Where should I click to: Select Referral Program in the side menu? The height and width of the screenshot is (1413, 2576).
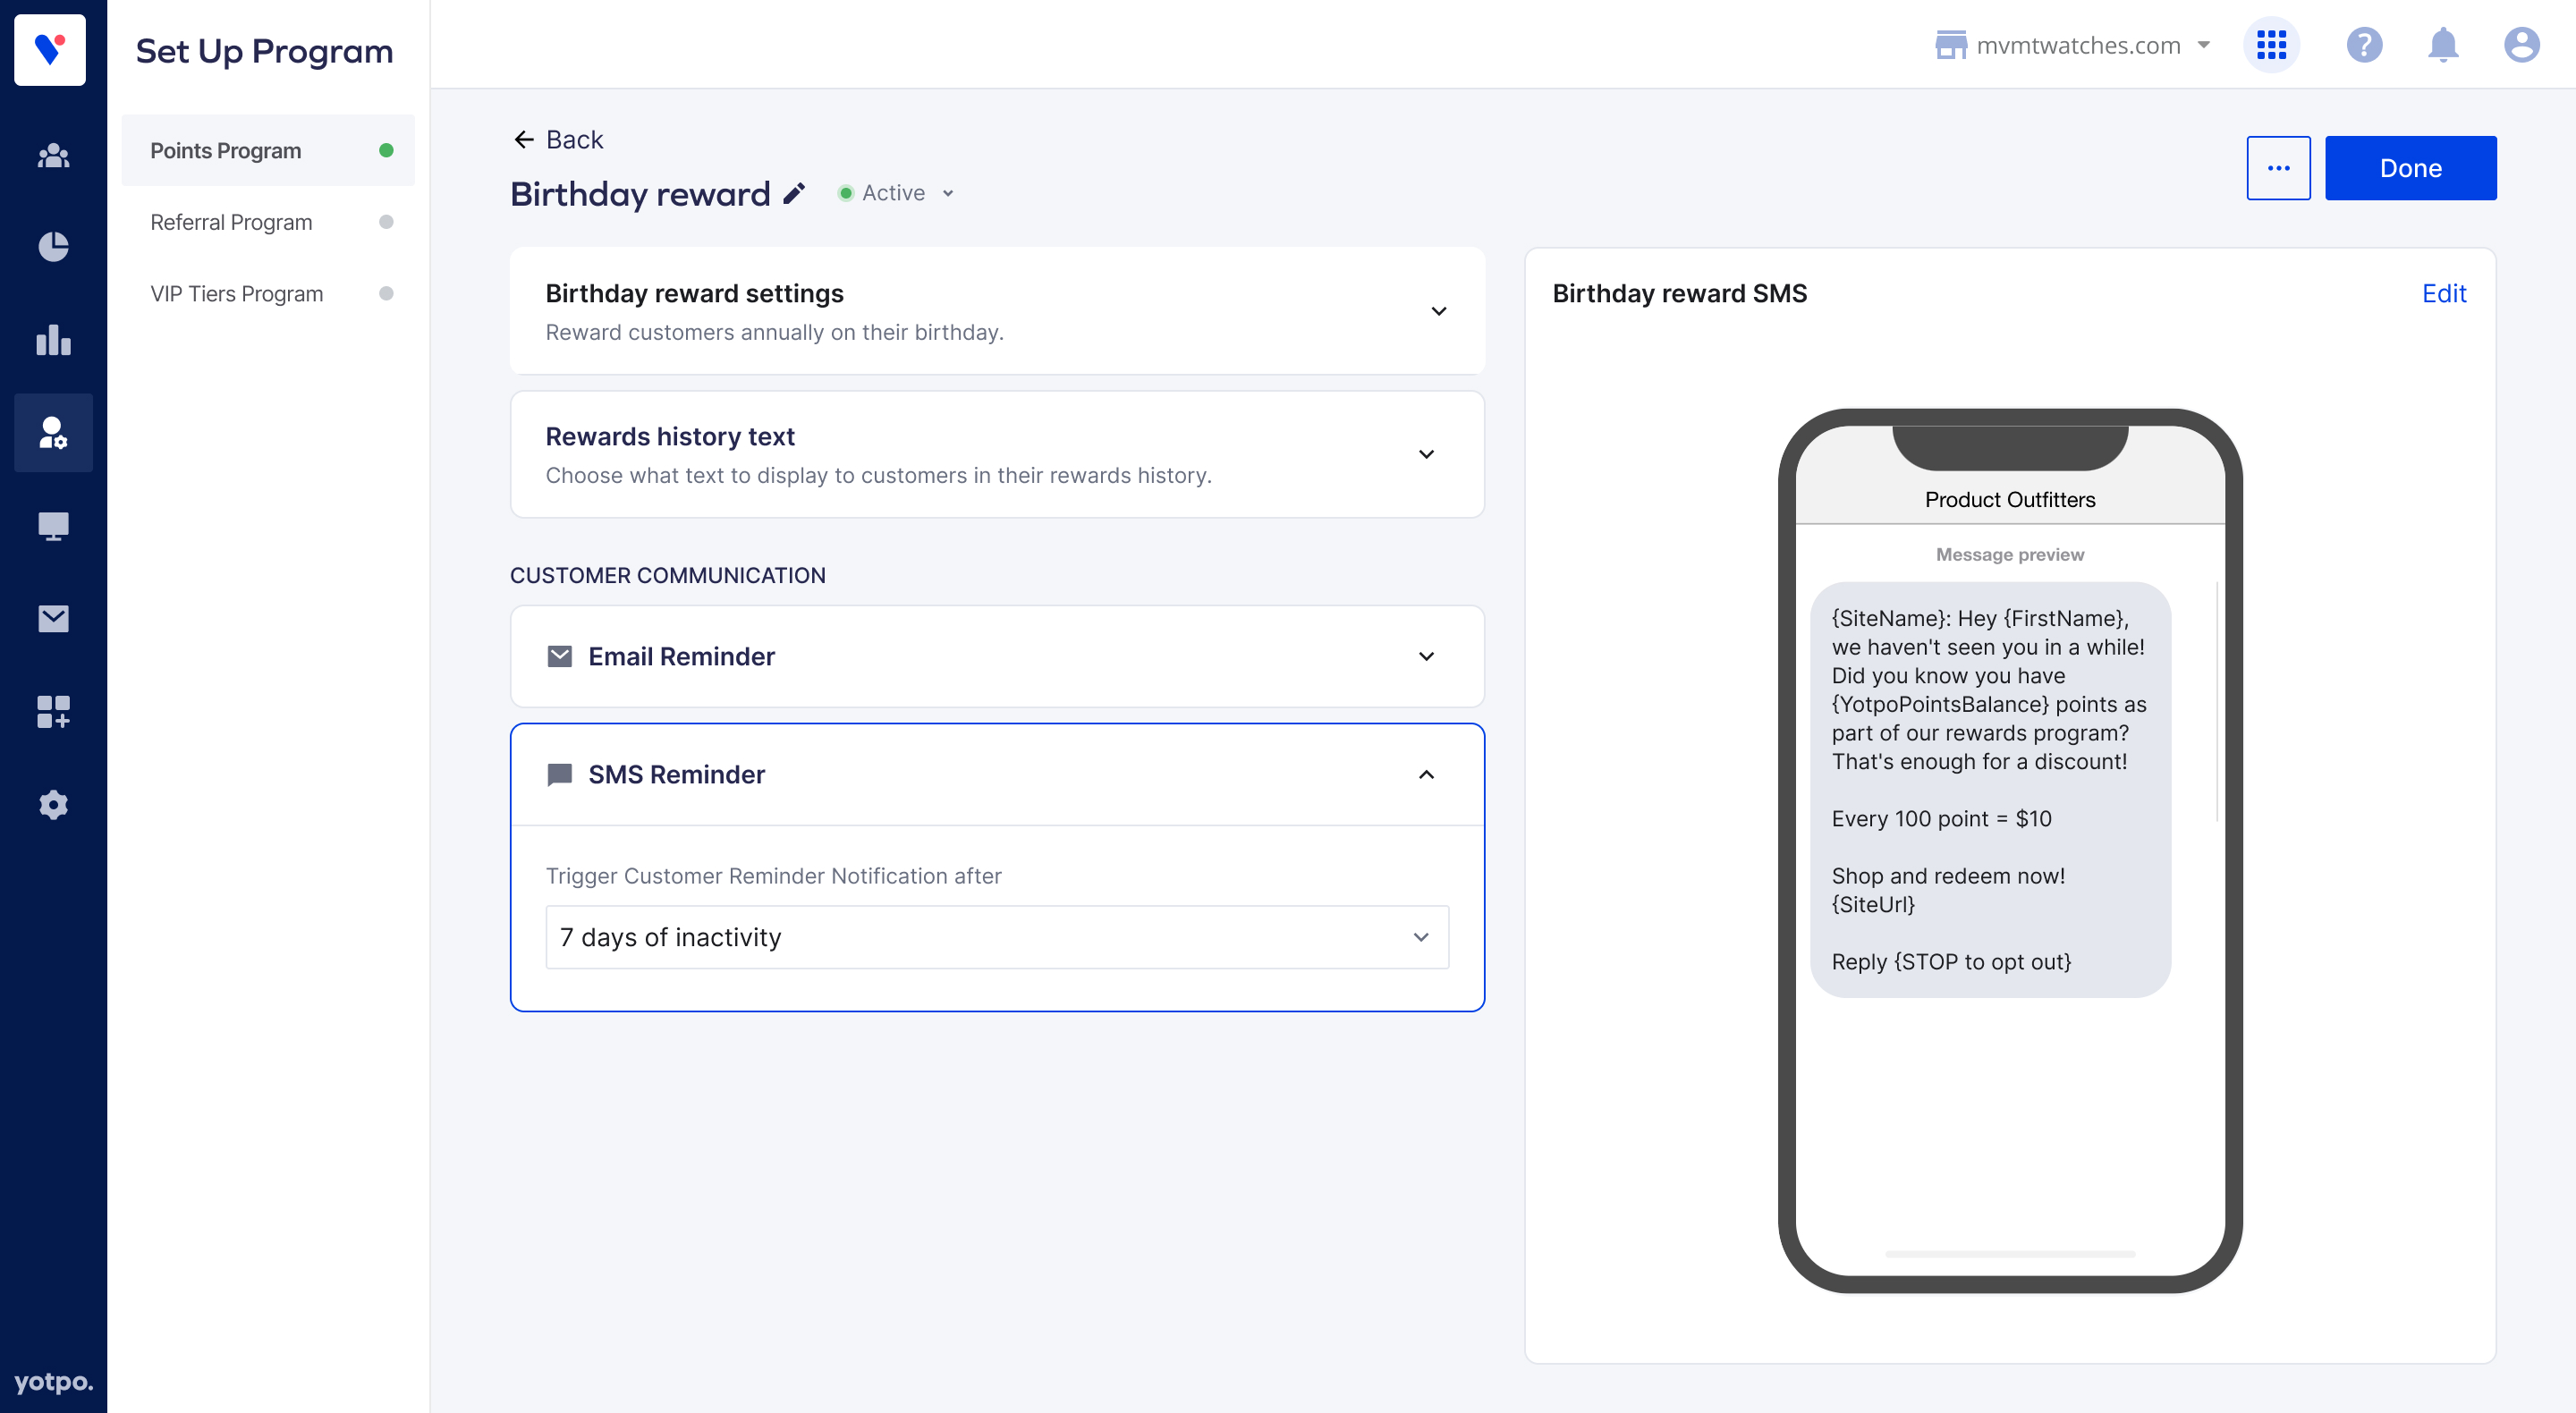pos(231,222)
